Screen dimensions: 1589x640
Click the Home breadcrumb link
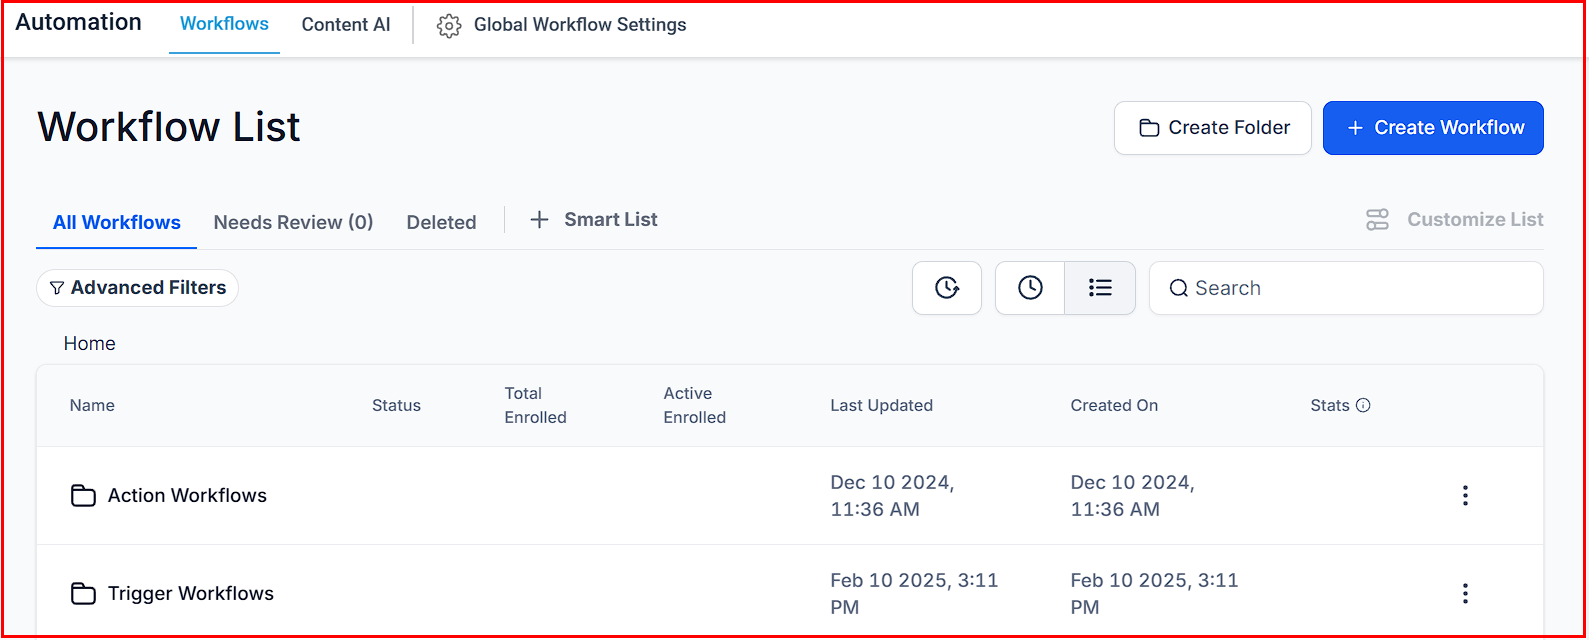click(x=90, y=343)
